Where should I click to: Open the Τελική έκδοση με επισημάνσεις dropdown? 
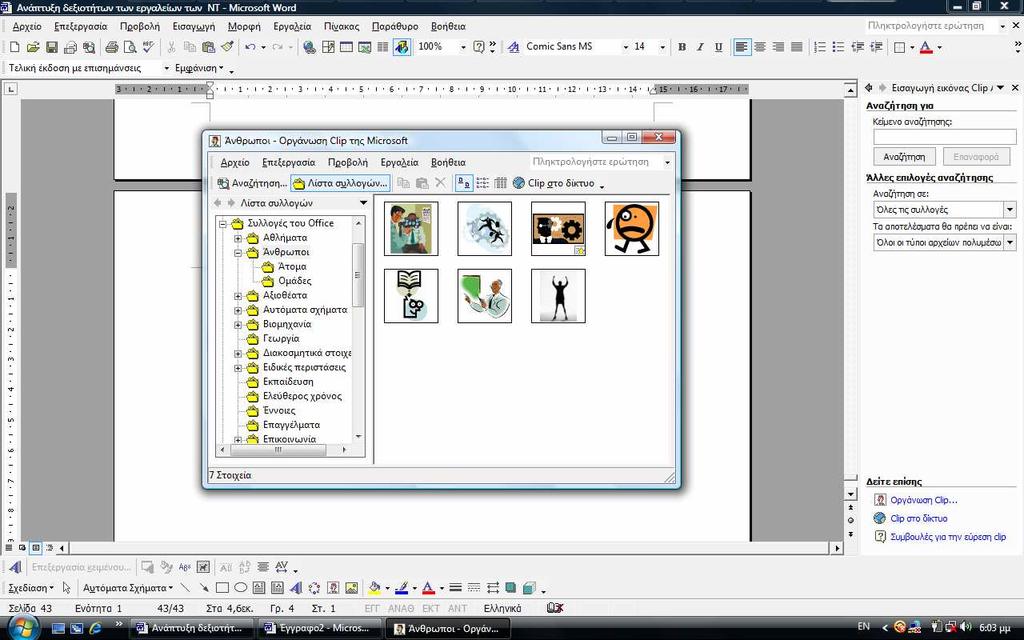tap(167, 68)
